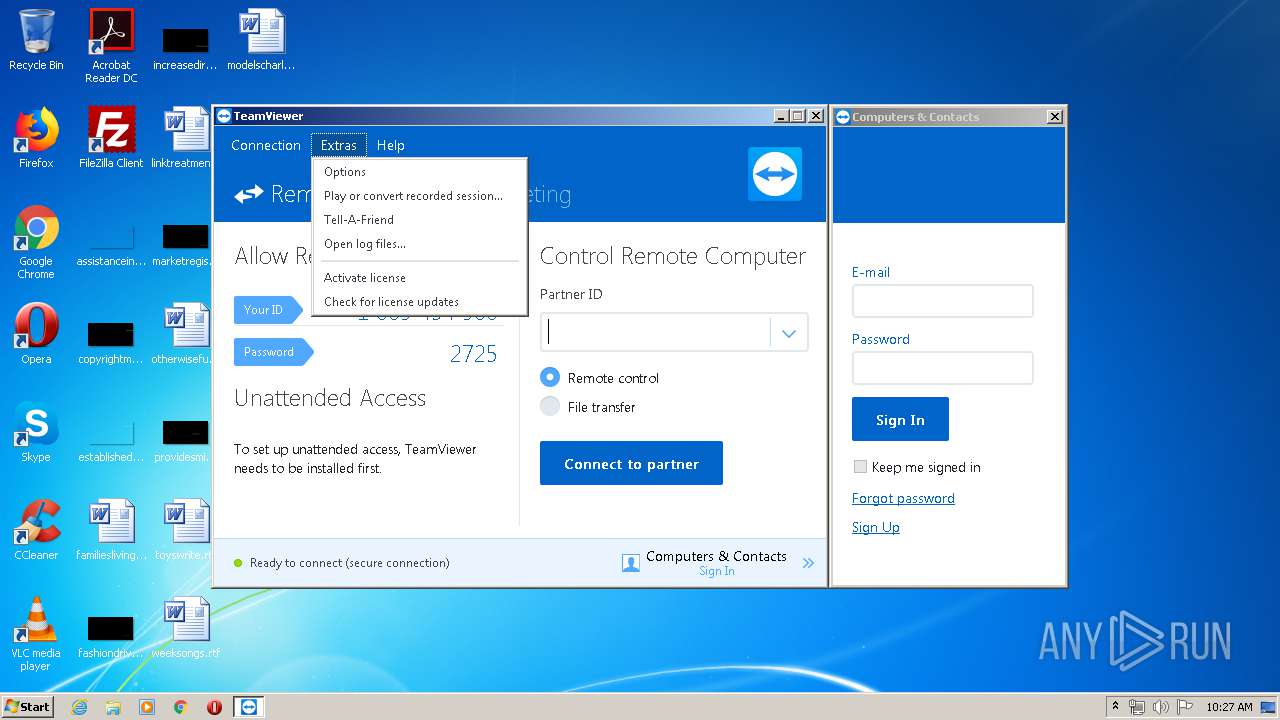The width and height of the screenshot is (1280, 720).
Task: Click Action Center flag icon
Action: click(1184, 707)
